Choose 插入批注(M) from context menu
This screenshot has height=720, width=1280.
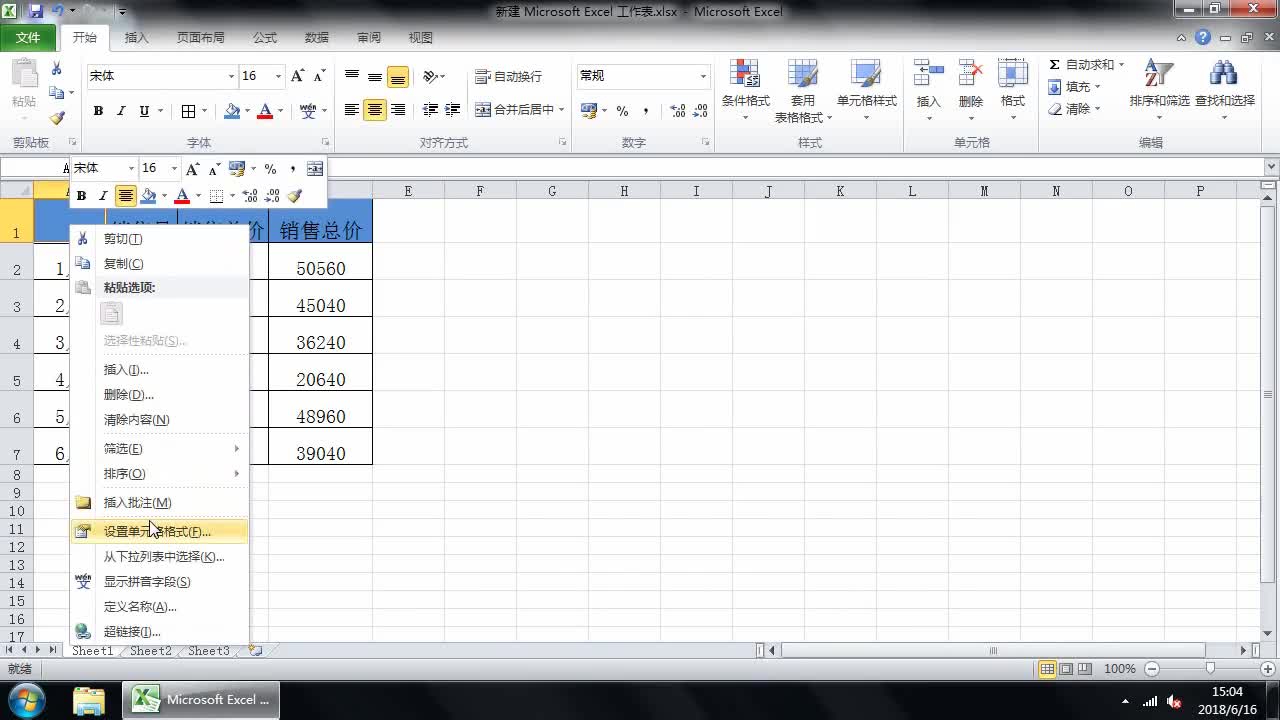click(159, 503)
